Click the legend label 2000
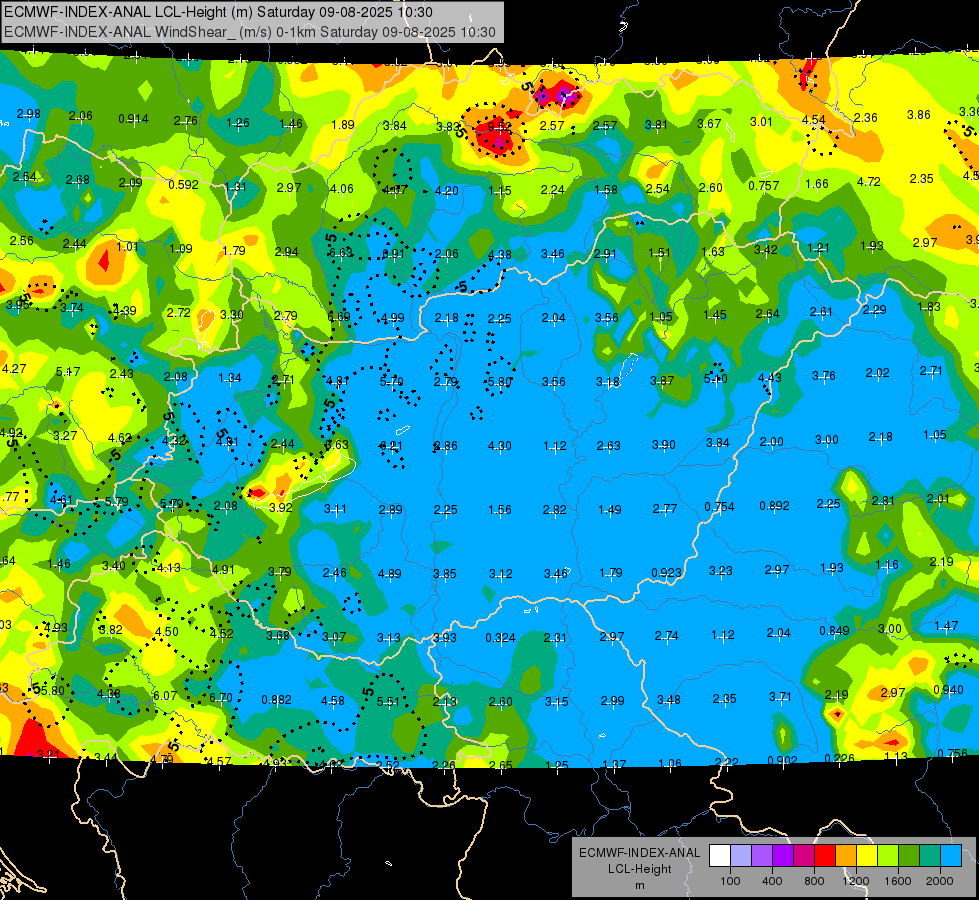The image size is (979, 900). pos(939,881)
